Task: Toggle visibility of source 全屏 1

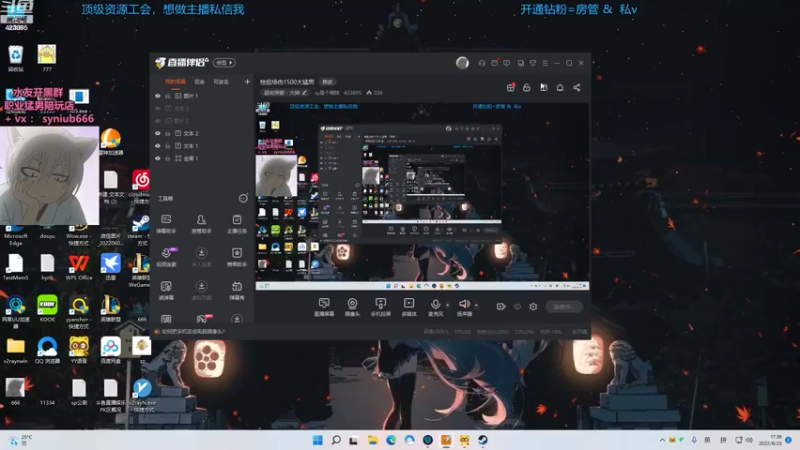Action: pos(158,159)
